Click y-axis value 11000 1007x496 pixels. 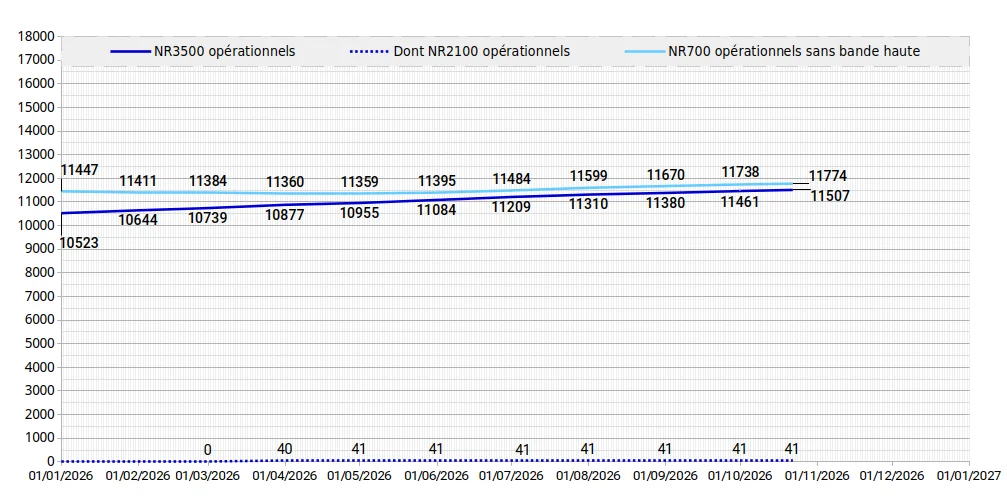tap(39, 202)
